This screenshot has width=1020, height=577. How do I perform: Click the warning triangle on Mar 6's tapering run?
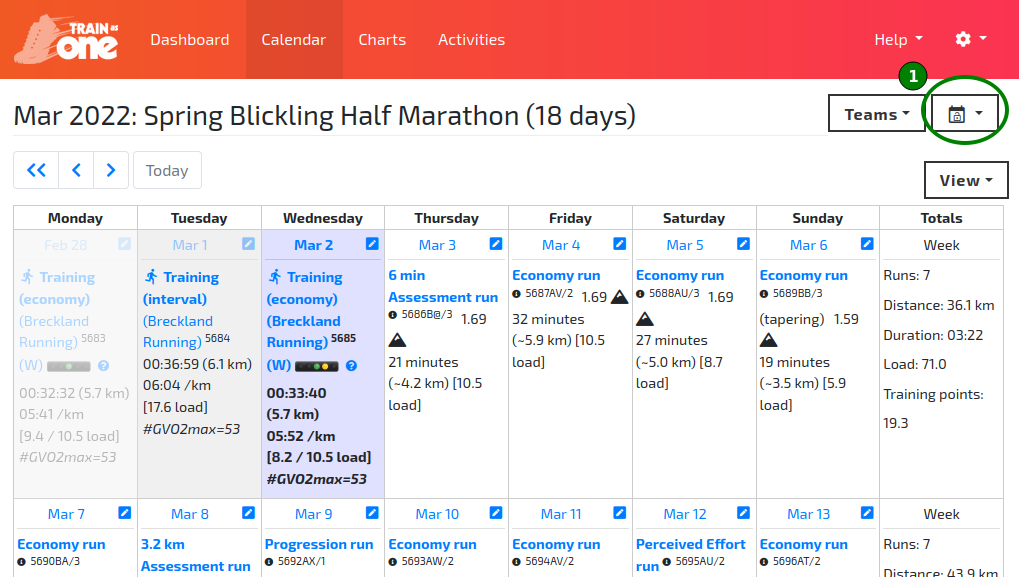click(x=770, y=340)
